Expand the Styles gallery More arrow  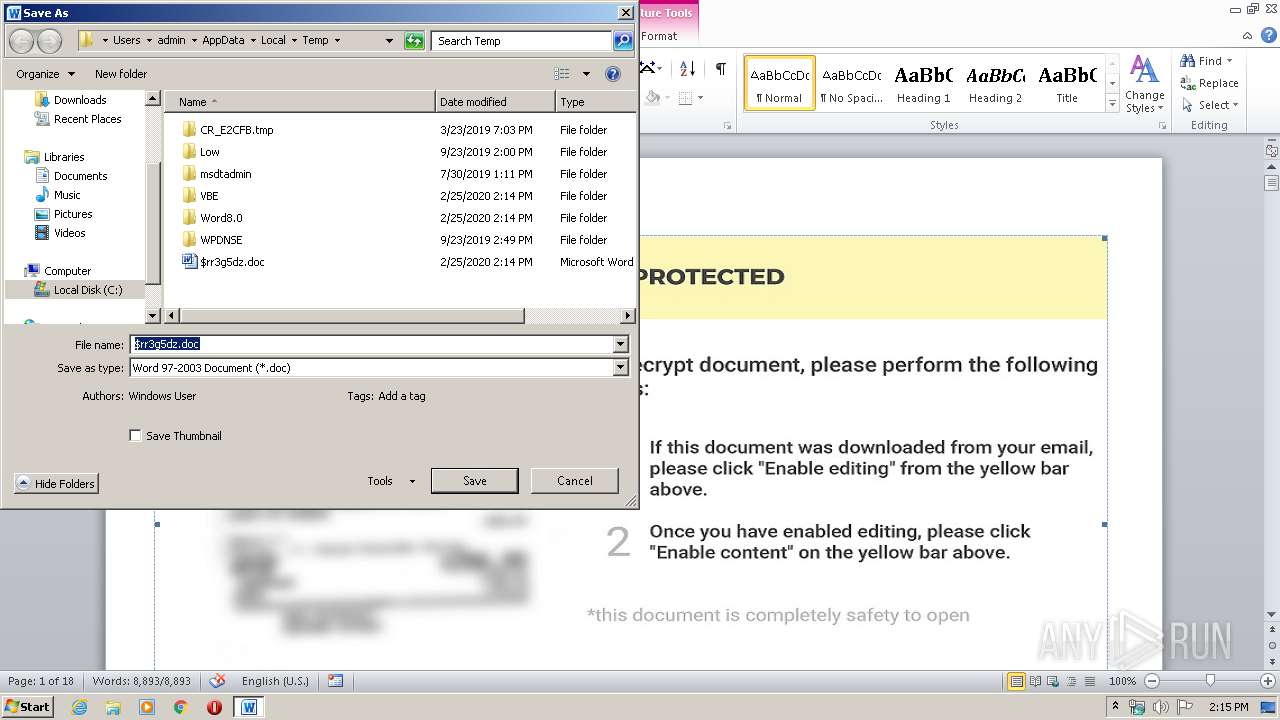click(x=1112, y=104)
